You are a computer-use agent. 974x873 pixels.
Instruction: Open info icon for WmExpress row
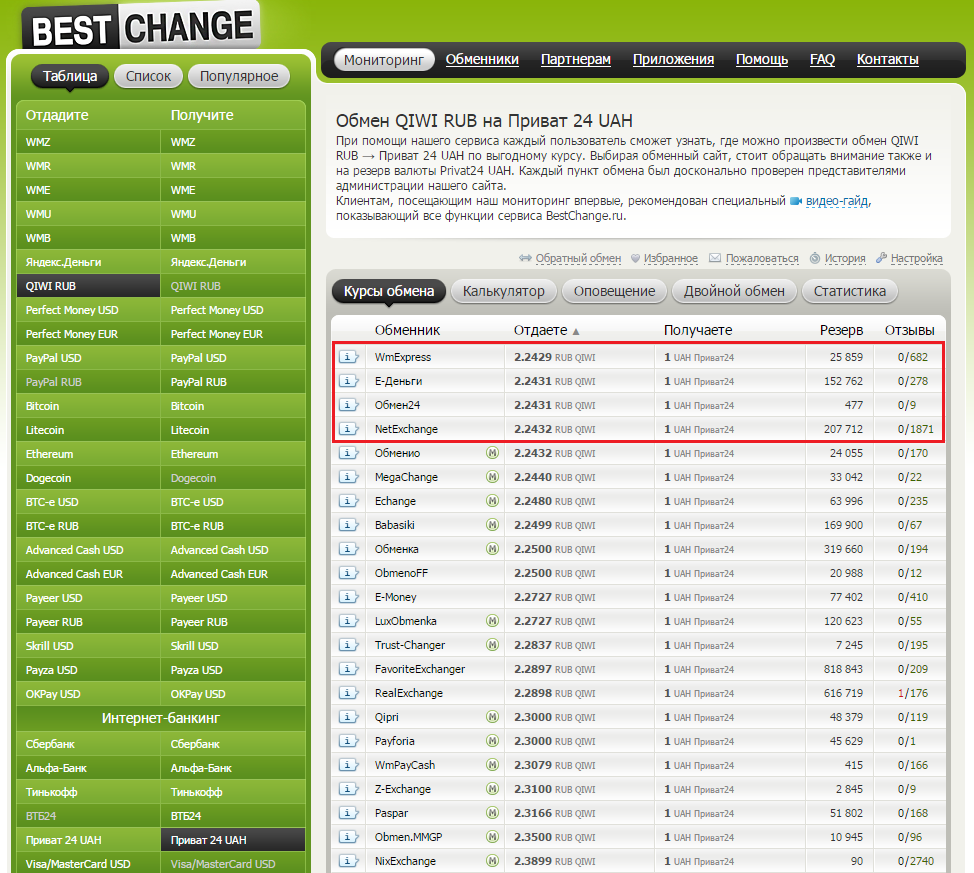pos(348,357)
